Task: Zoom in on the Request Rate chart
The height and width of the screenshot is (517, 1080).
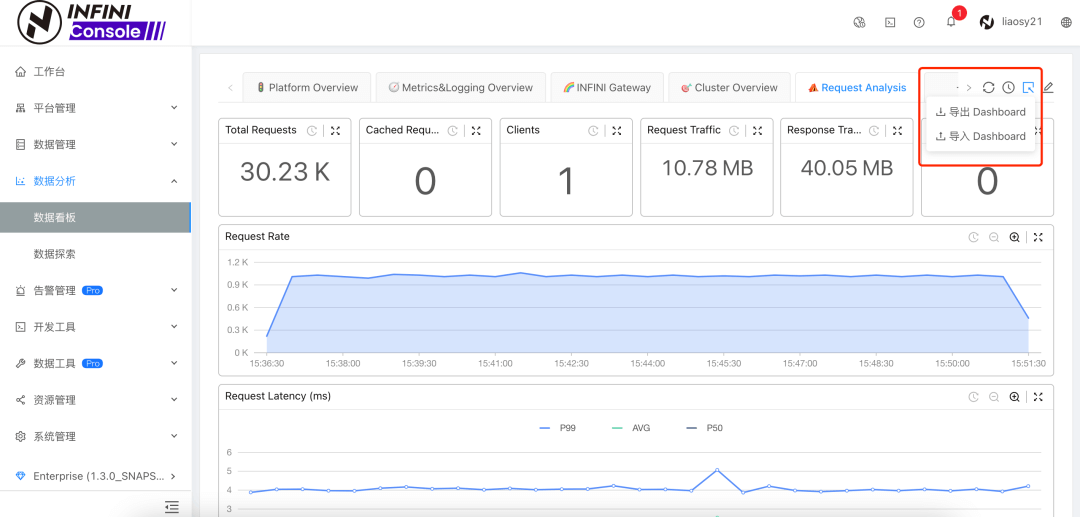Action: (1014, 237)
